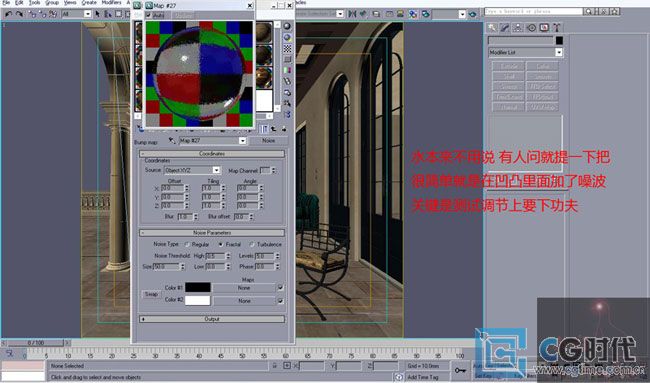The image size is (650, 383).
Task: Click the Select by Name icon
Action: [108, 14]
